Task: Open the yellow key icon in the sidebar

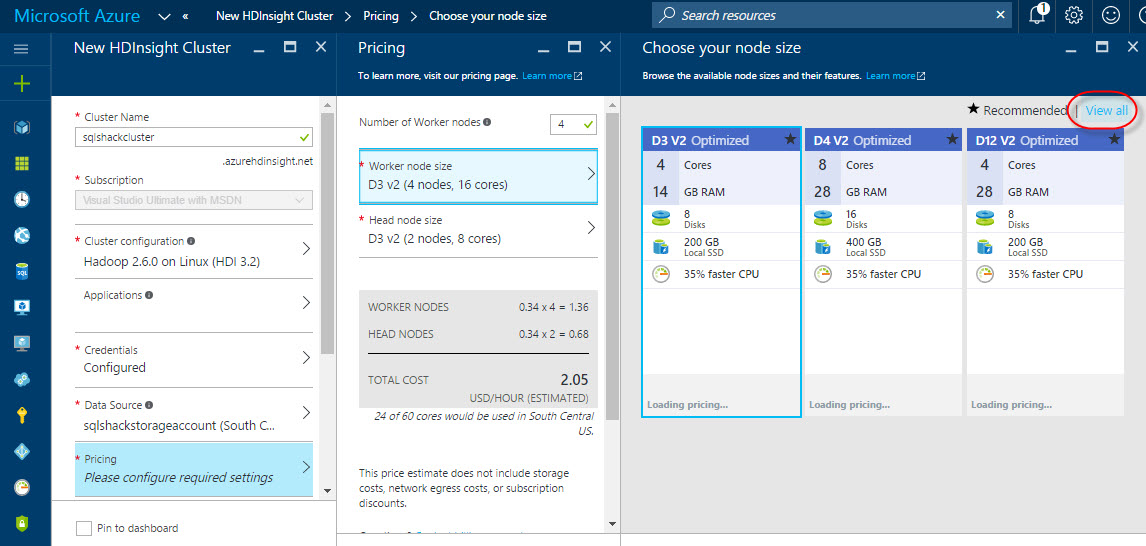Action: 22,415
